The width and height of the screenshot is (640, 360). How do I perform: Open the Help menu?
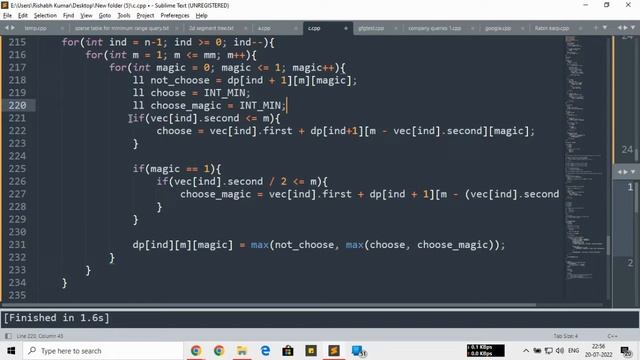(202, 16)
